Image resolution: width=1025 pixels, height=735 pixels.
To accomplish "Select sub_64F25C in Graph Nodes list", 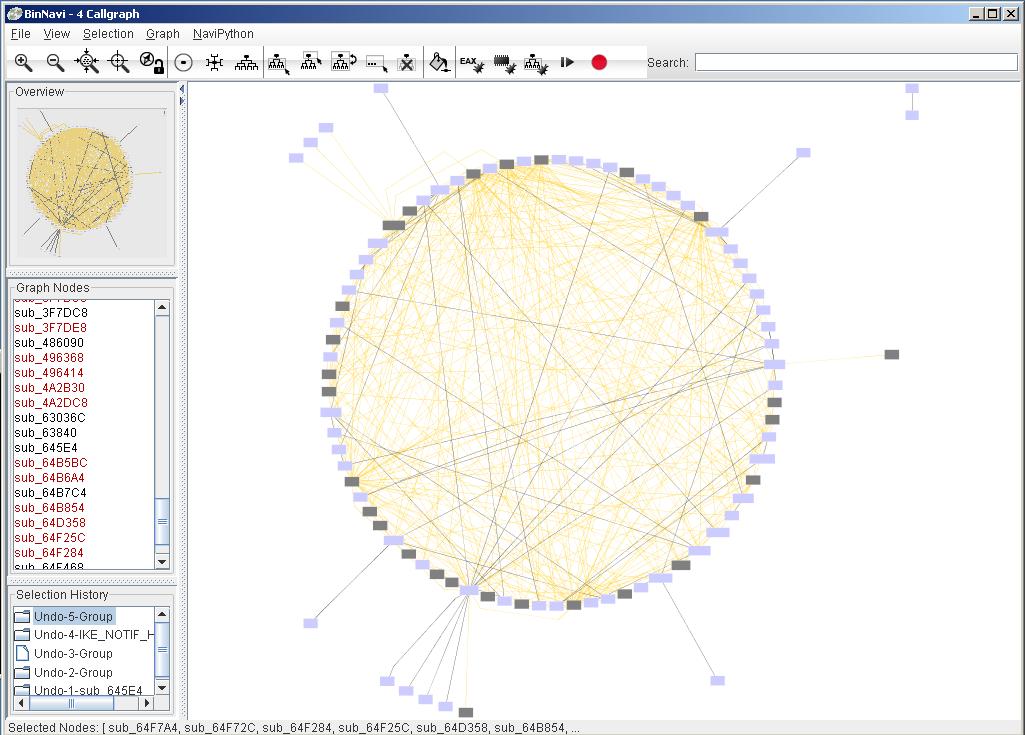I will coord(50,538).
